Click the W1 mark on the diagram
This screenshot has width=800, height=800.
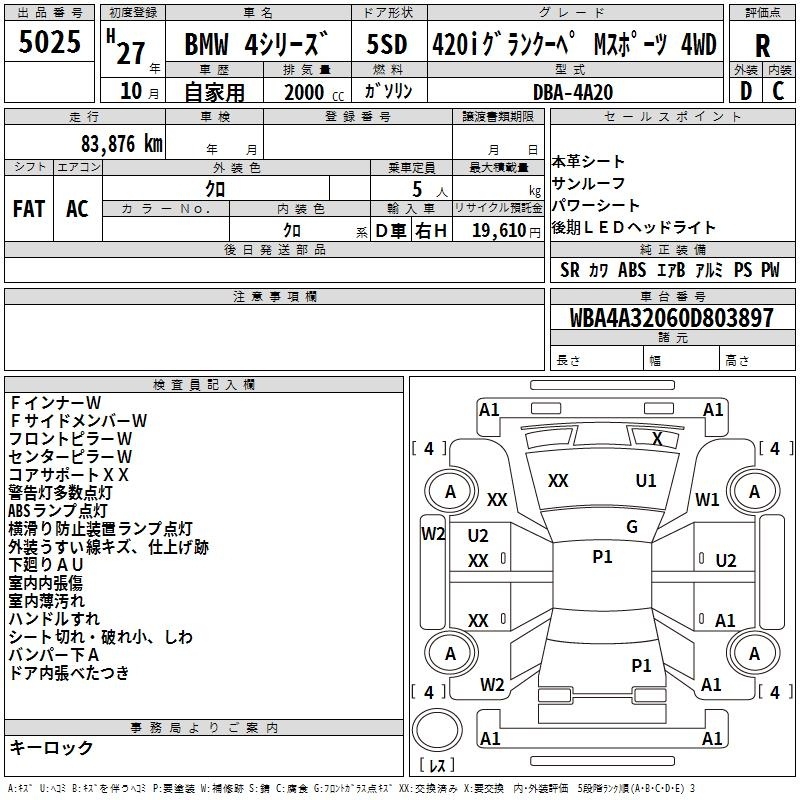pyautogui.click(x=708, y=499)
